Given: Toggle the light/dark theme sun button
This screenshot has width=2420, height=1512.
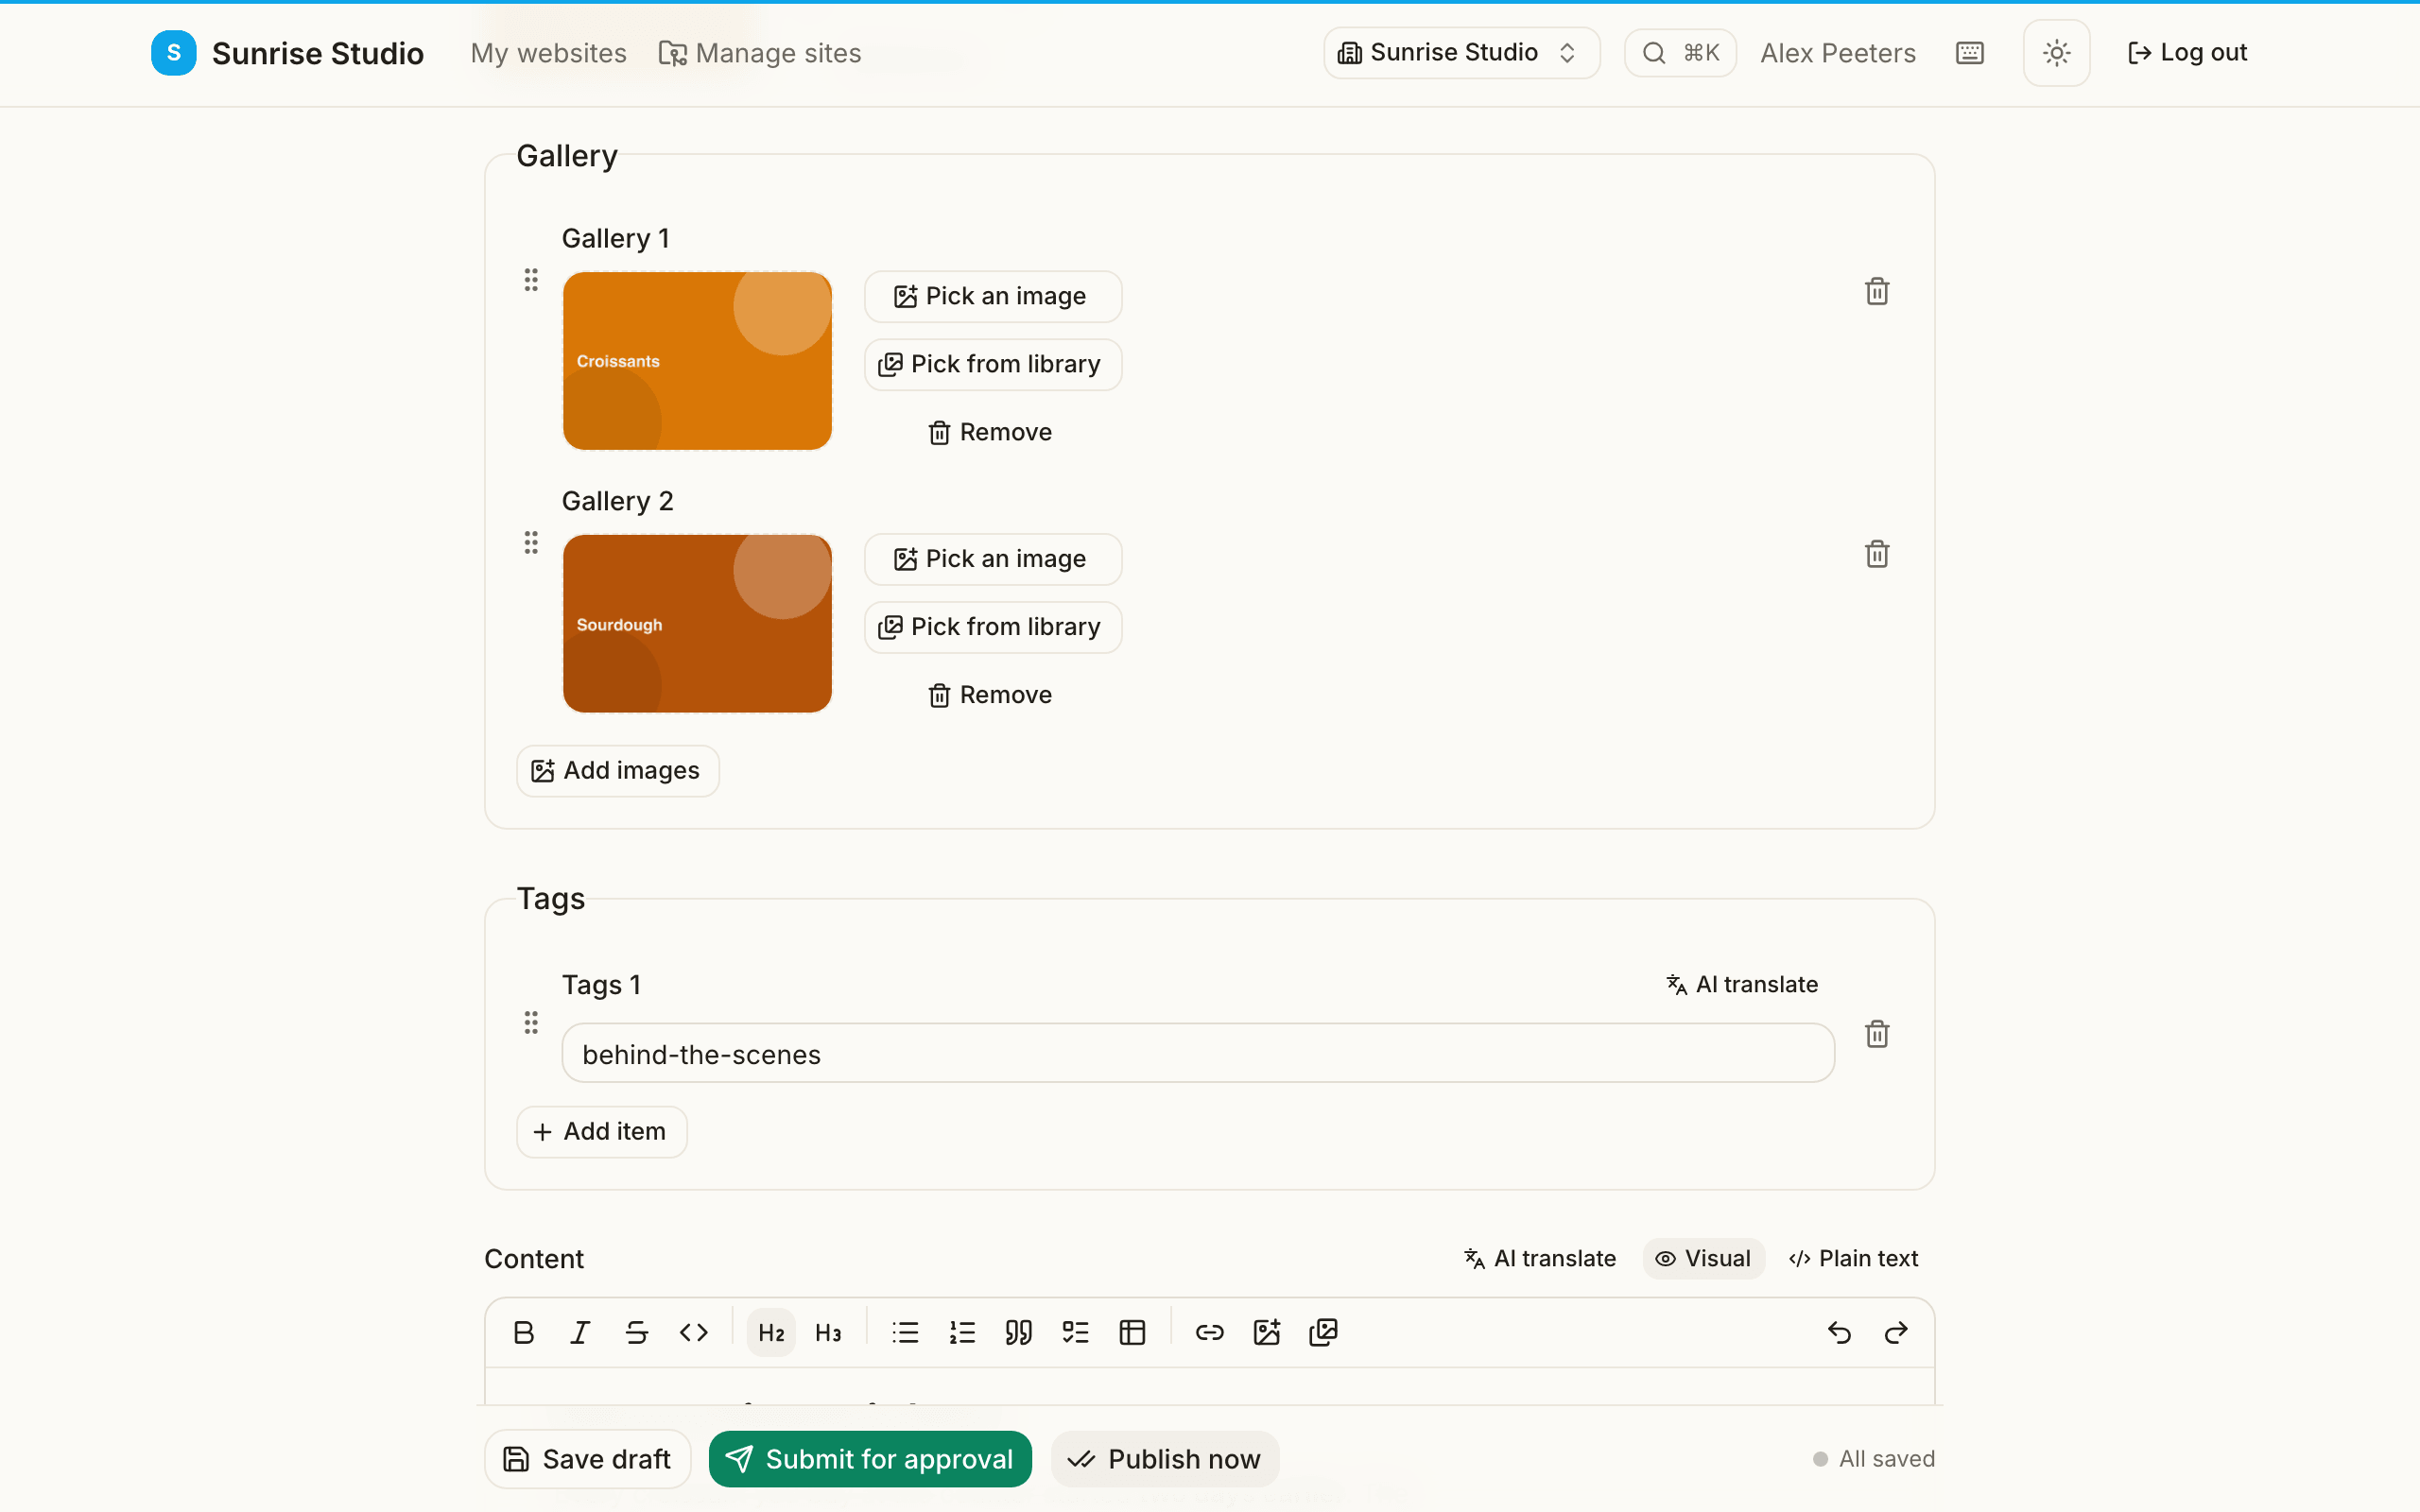Looking at the screenshot, I should click(2056, 53).
